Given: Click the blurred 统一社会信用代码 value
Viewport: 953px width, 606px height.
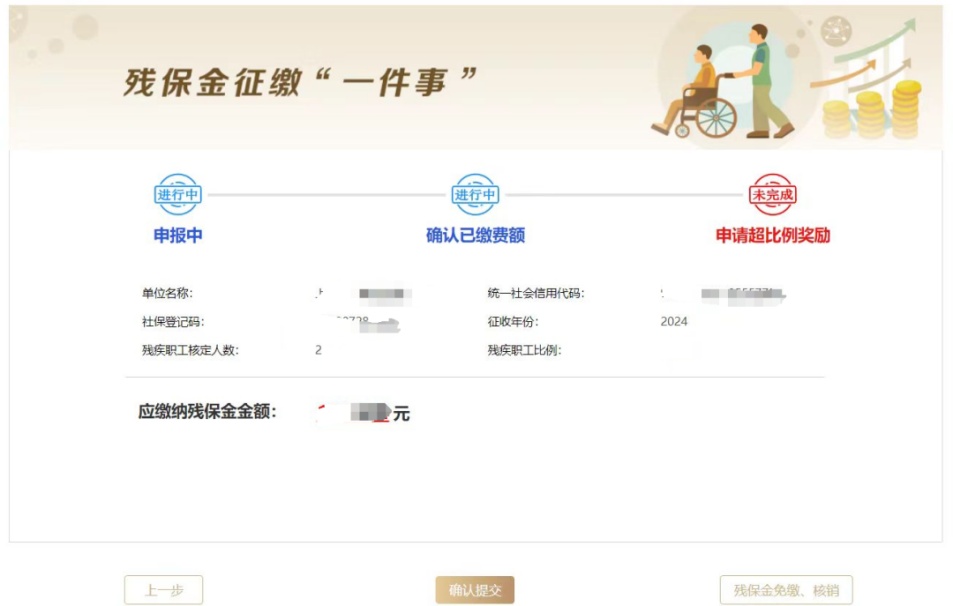Looking at the screenshot, I should (x=723, y=294).
